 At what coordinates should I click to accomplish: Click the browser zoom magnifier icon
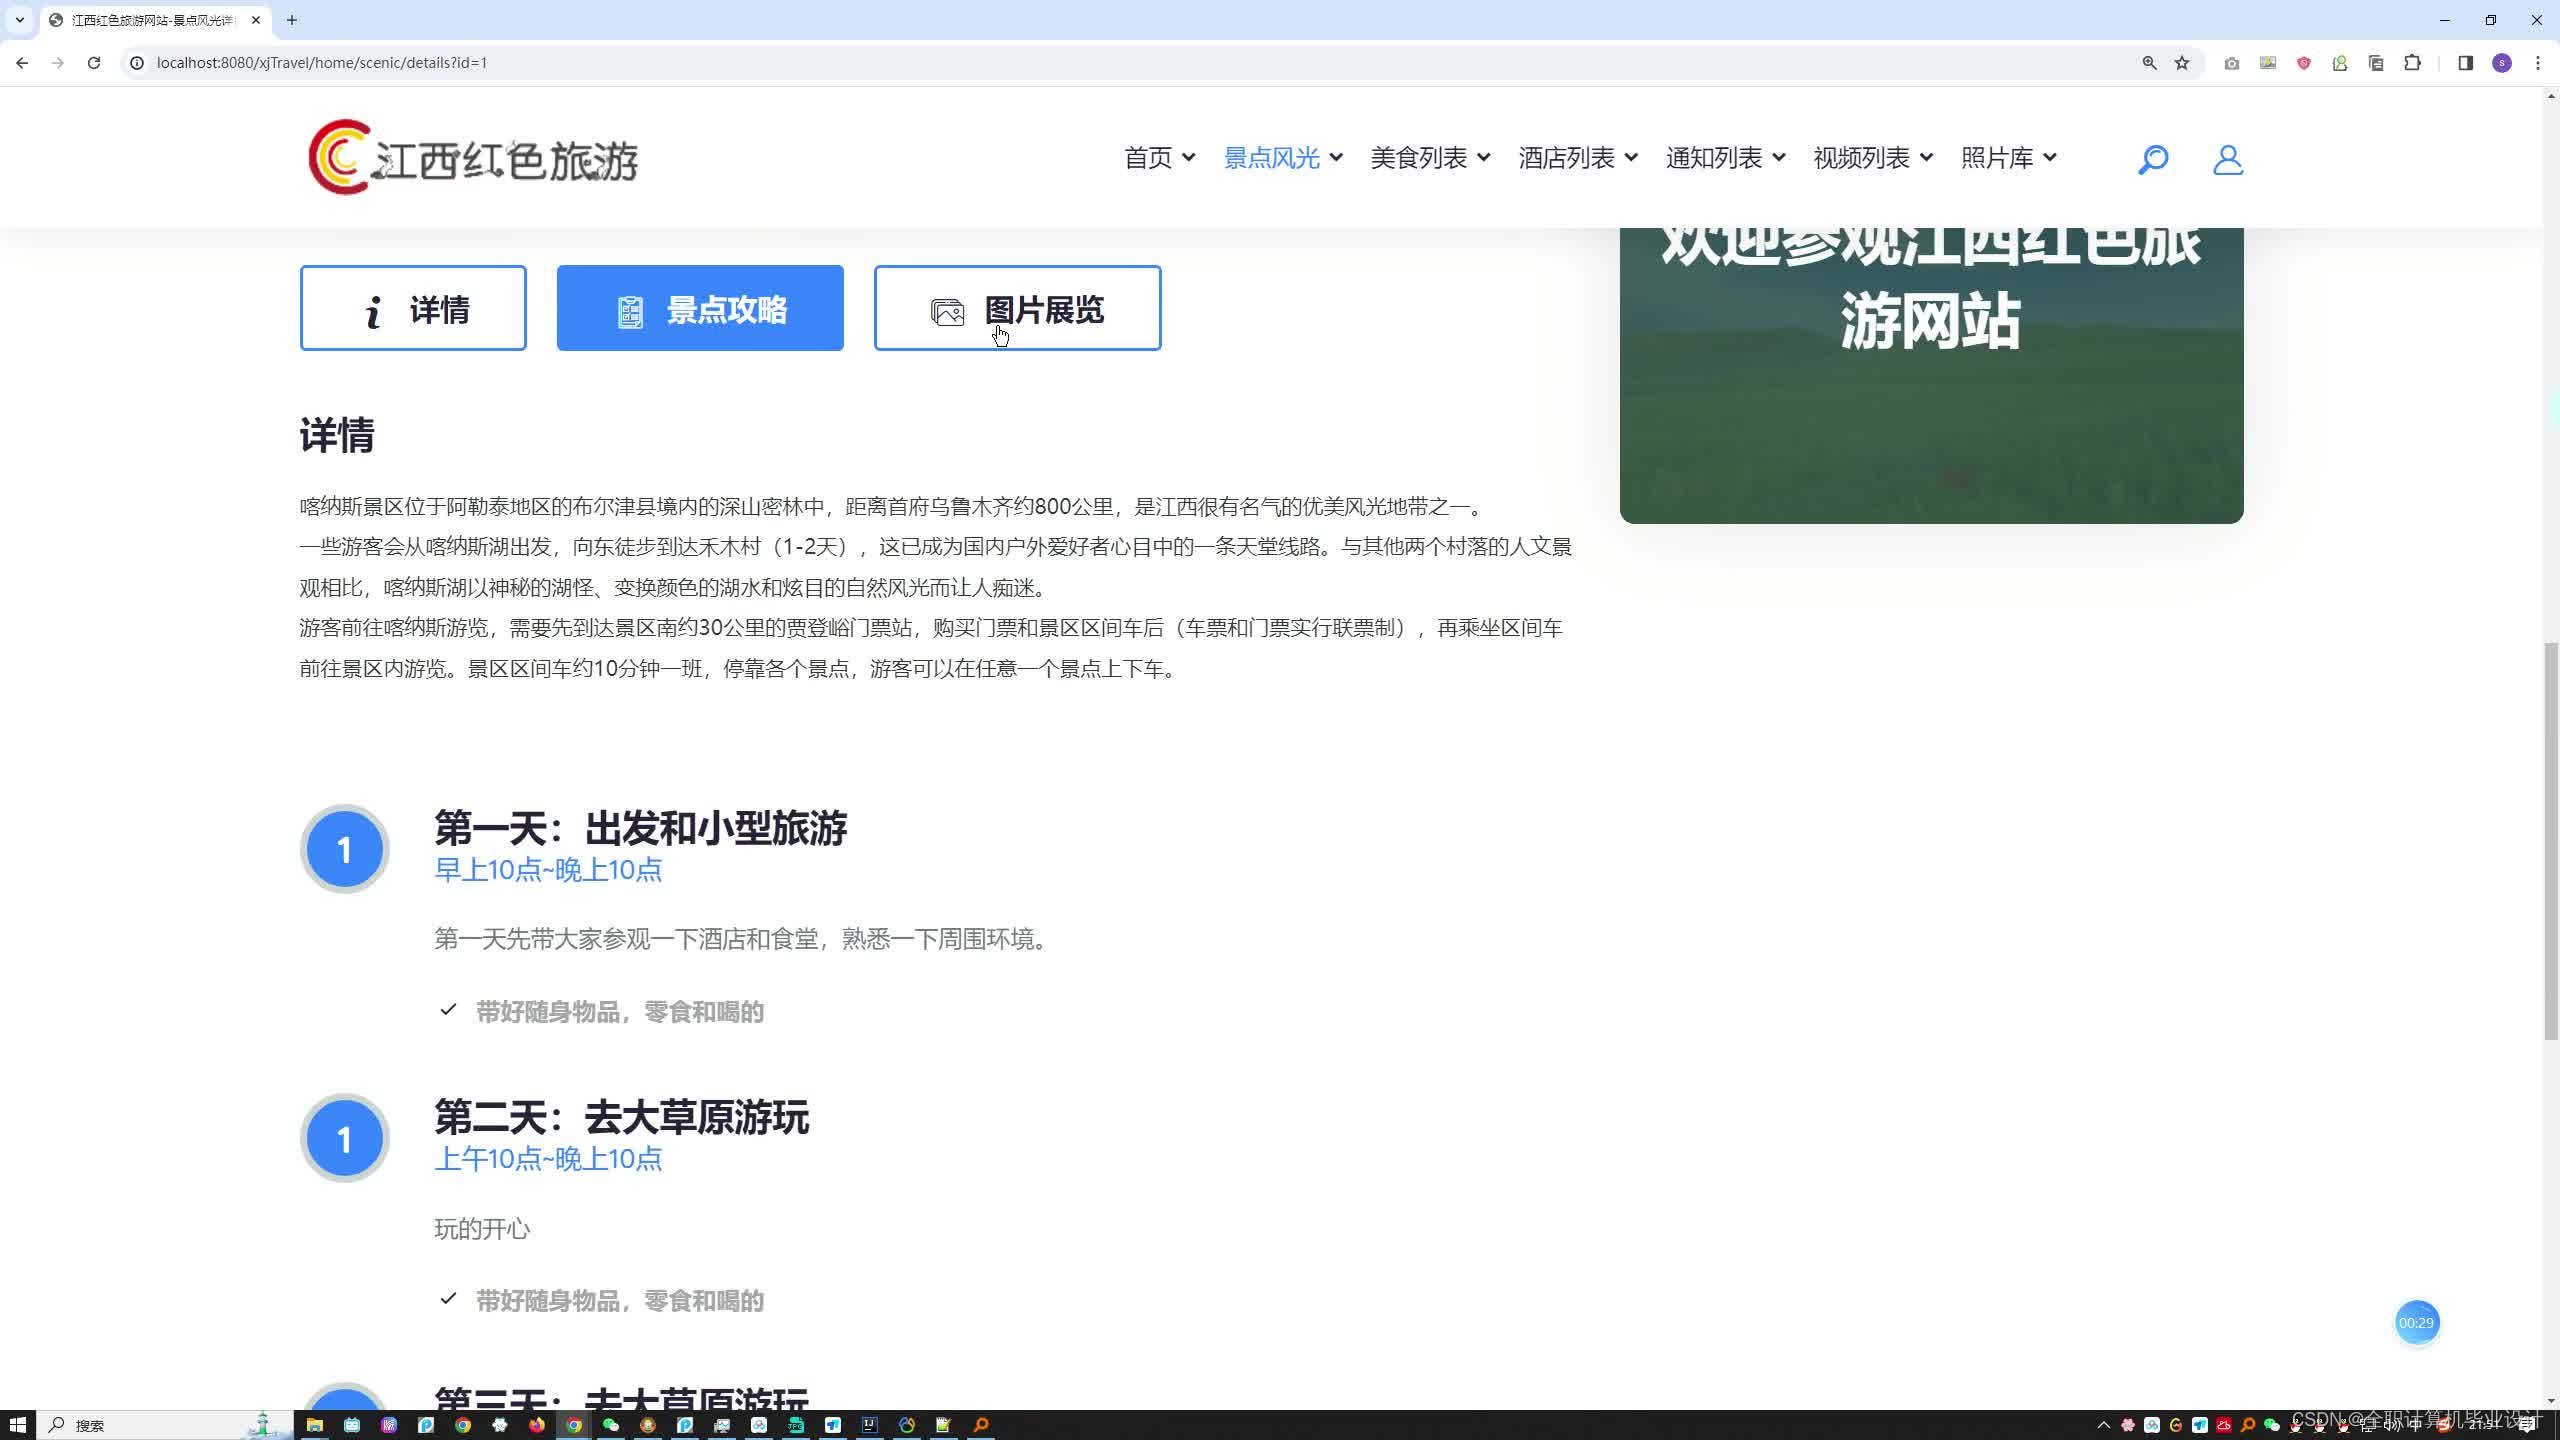pos(2149,63)
